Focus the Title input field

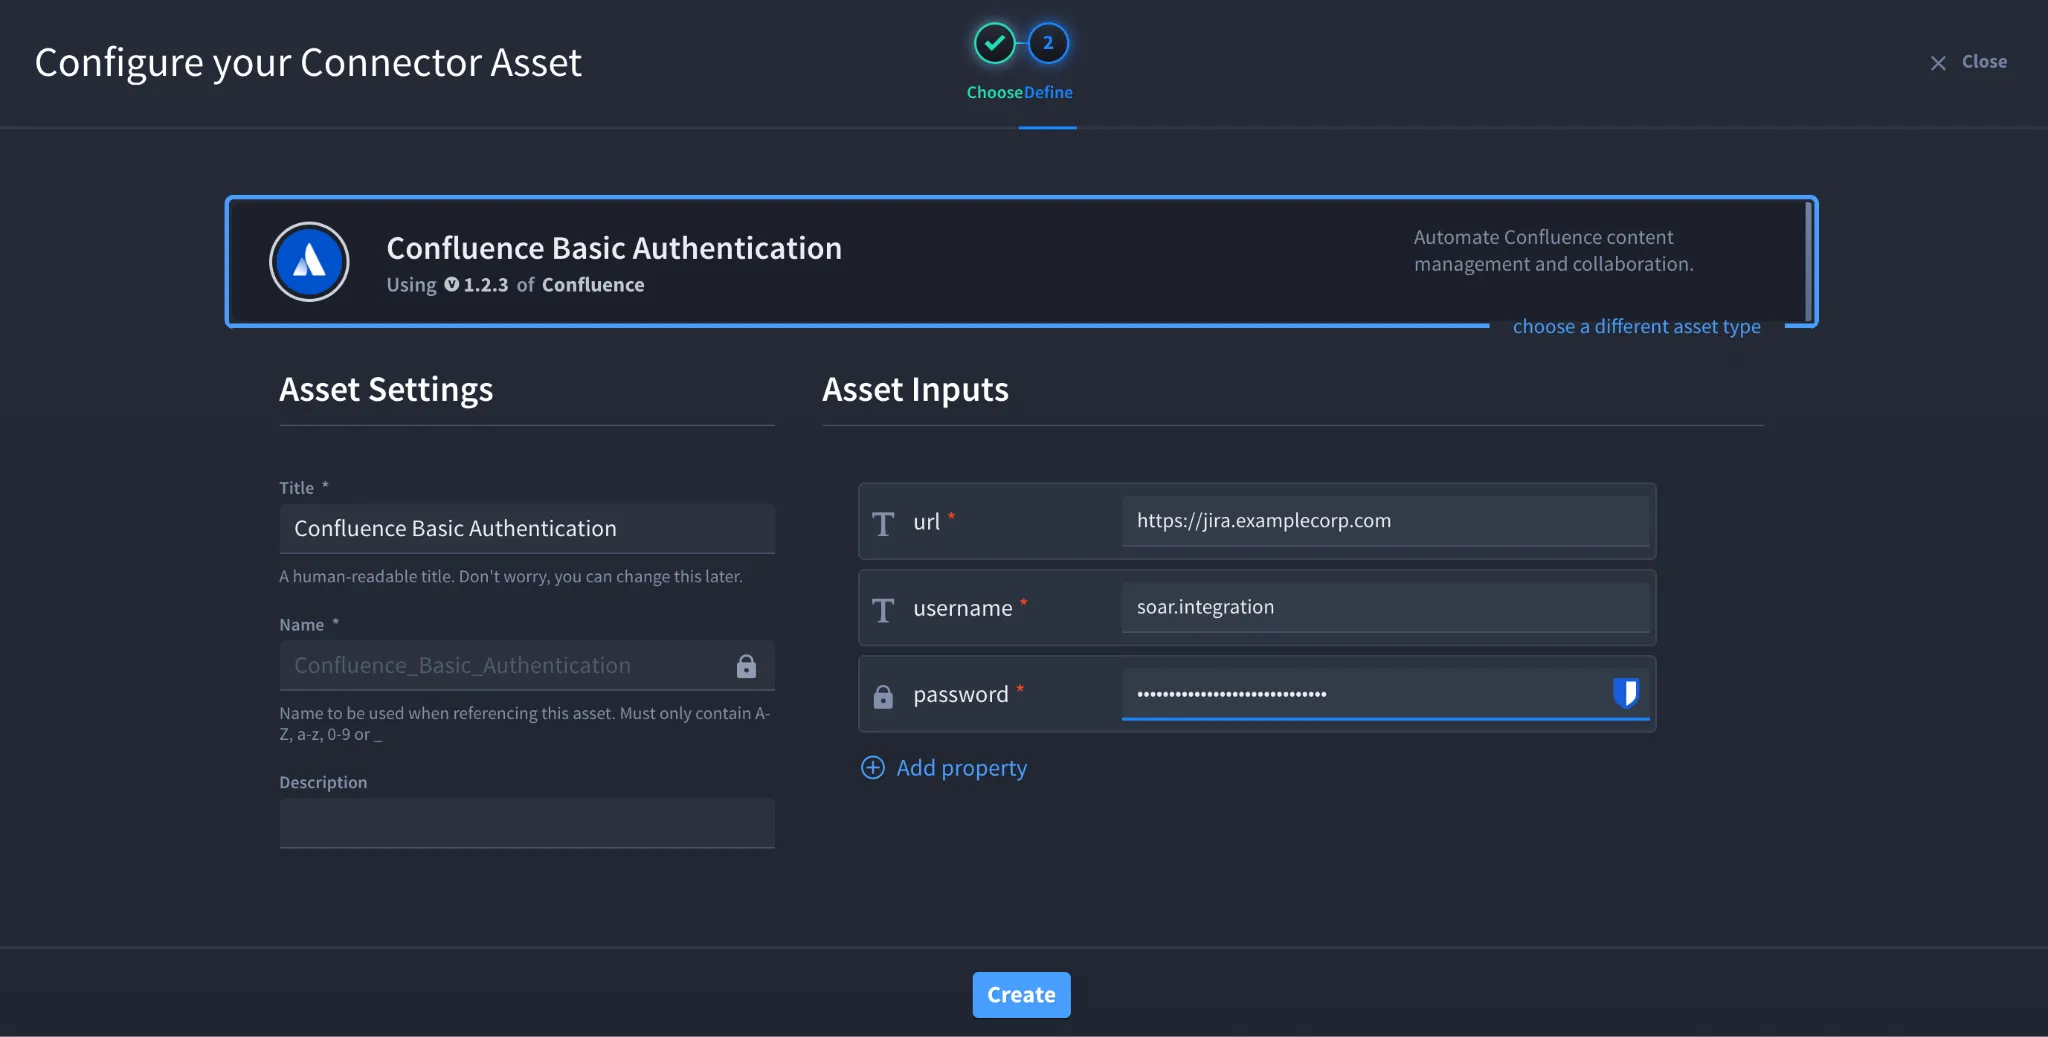click(527, 528)
